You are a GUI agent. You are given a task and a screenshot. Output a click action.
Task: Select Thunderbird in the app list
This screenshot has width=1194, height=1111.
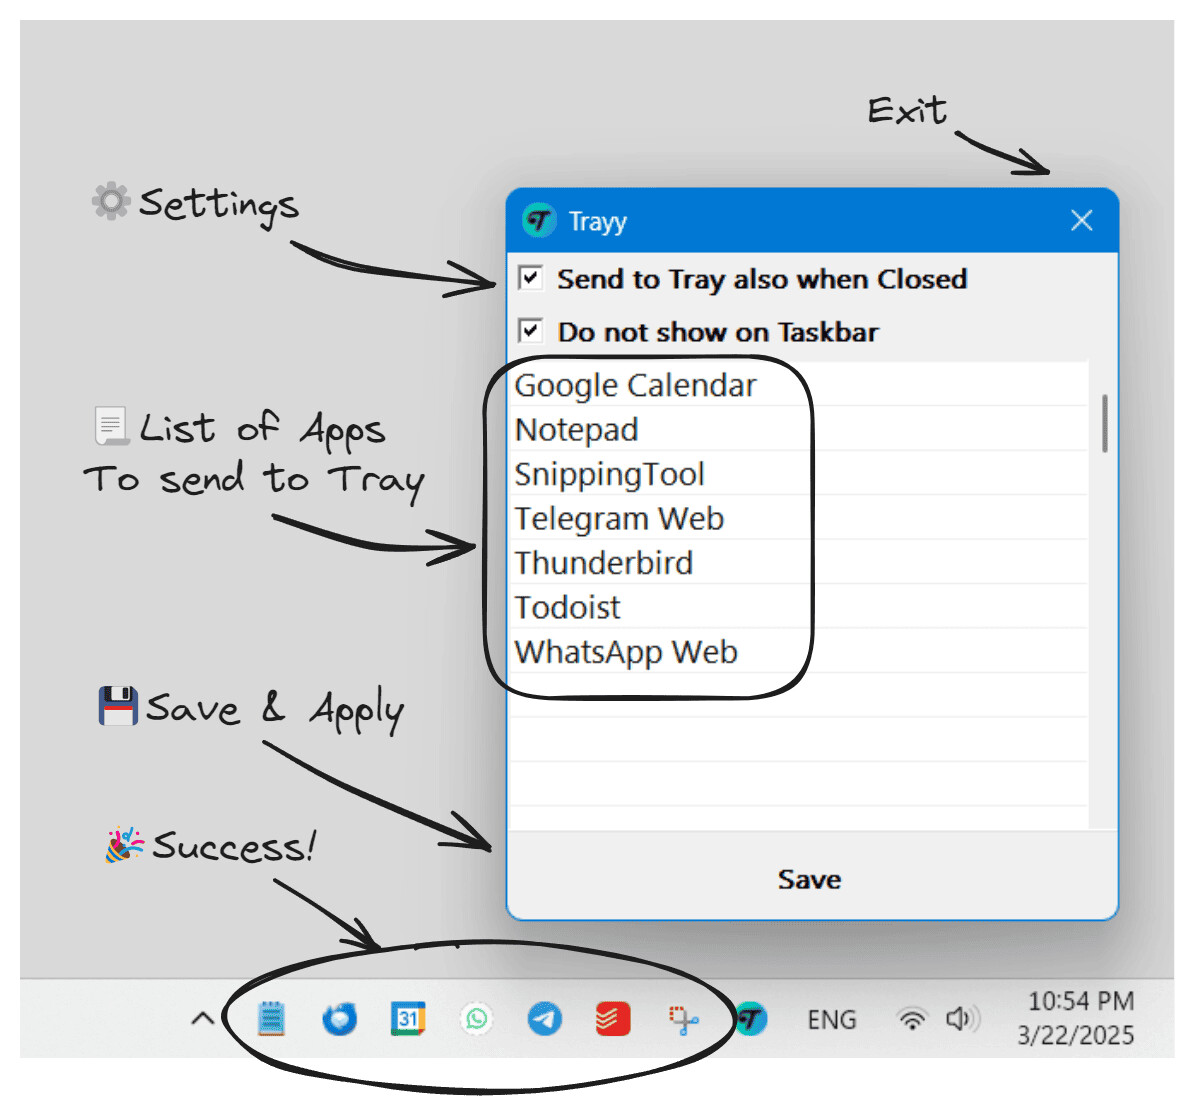click(798, 563)
